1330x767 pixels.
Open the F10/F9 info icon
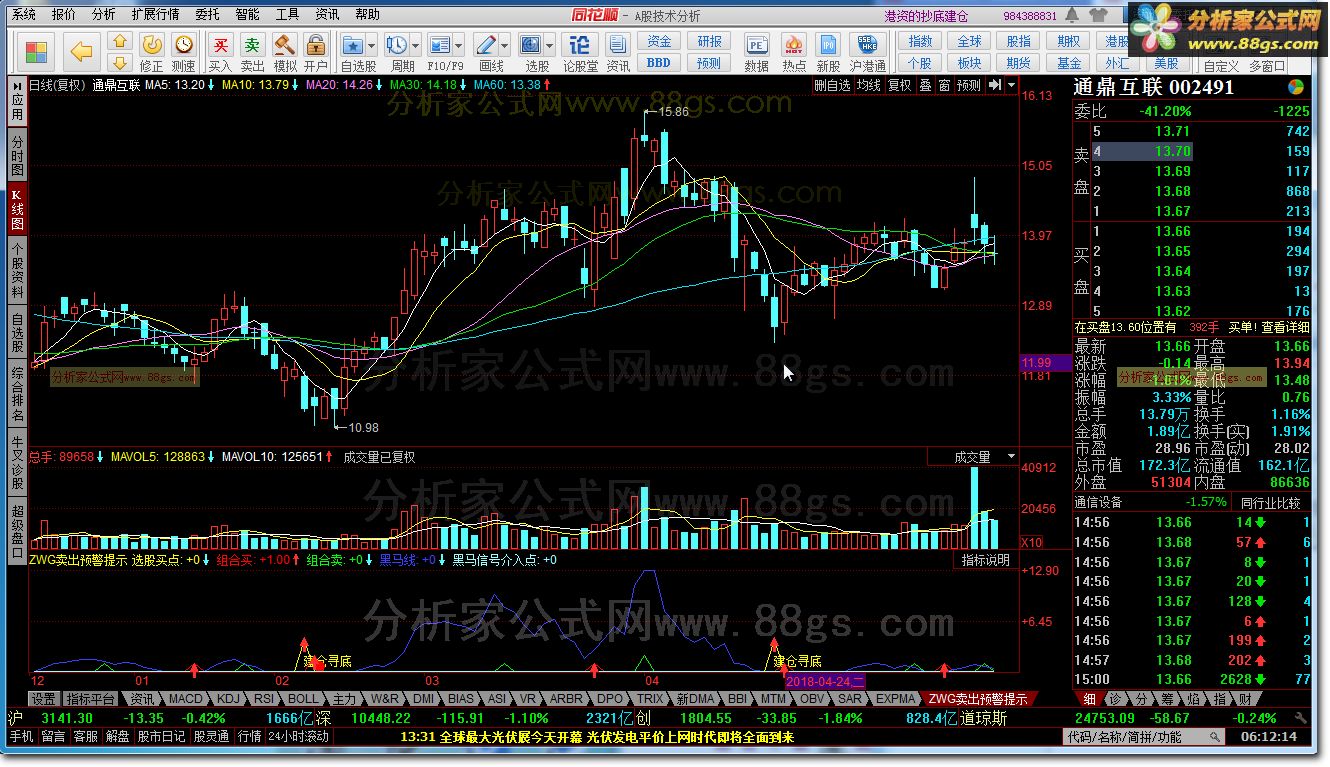[x=441, y=45]
